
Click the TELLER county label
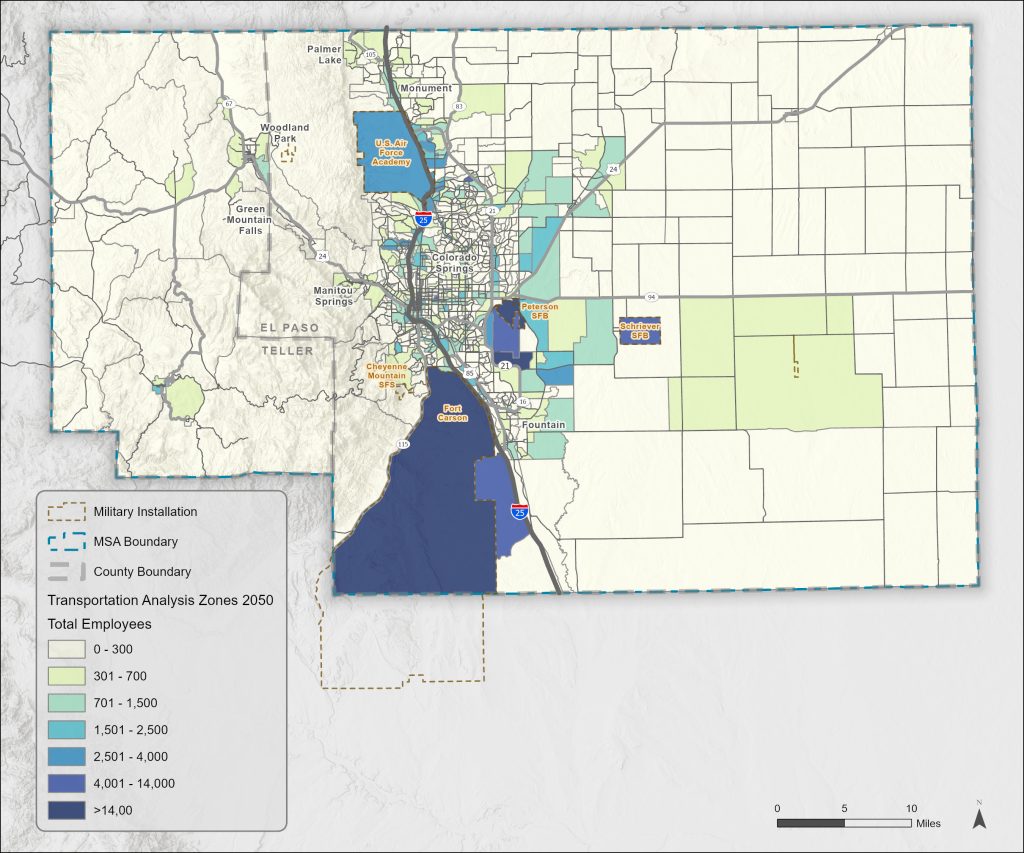click(x=287, y=351)
